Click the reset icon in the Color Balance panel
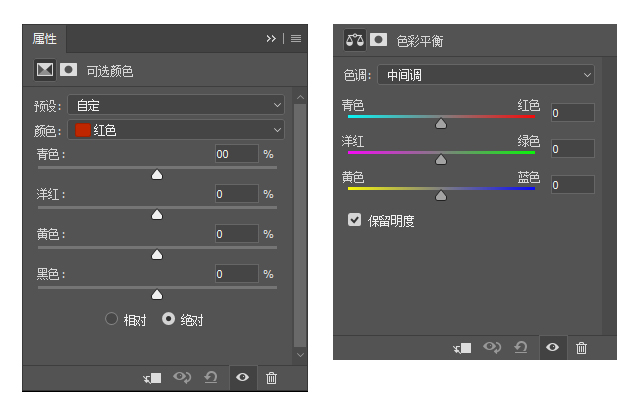This screenshot has width=640, height=417. [x=521, y=348]
